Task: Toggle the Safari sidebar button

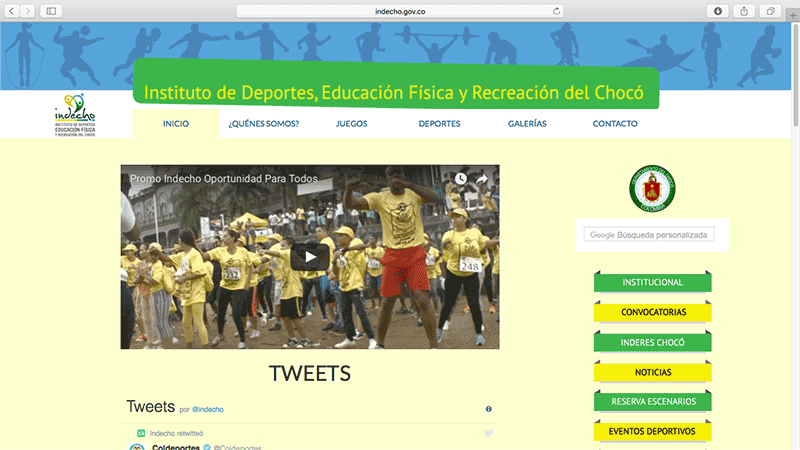Action: tap(51, 11)
